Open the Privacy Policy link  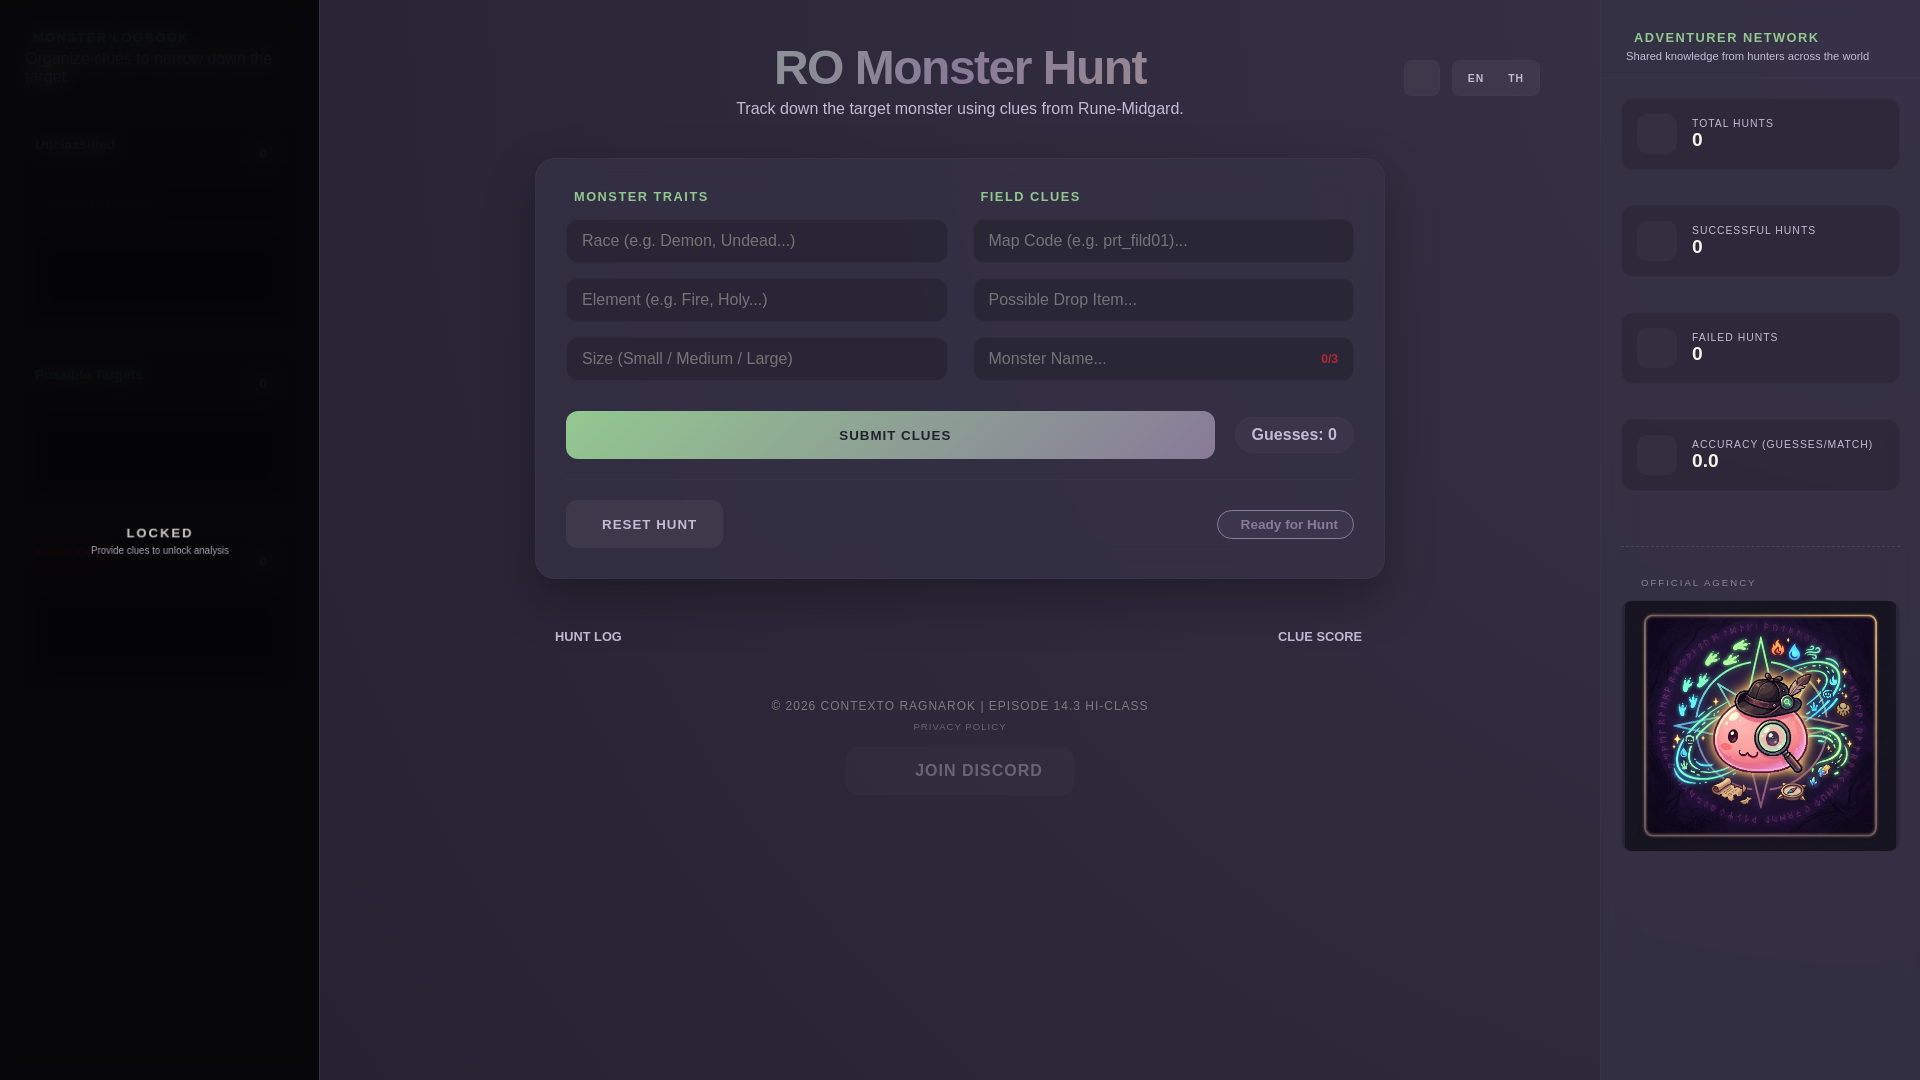(x=960, y=727)
